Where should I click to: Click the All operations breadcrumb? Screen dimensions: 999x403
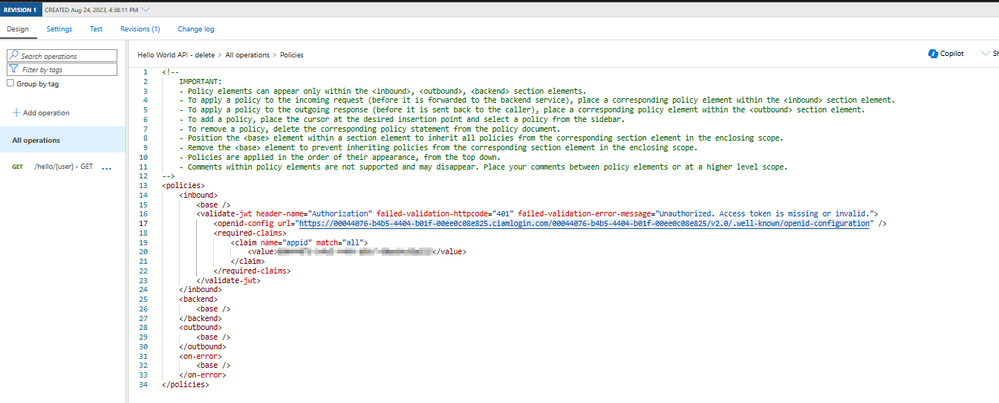(x=247, y=55)
